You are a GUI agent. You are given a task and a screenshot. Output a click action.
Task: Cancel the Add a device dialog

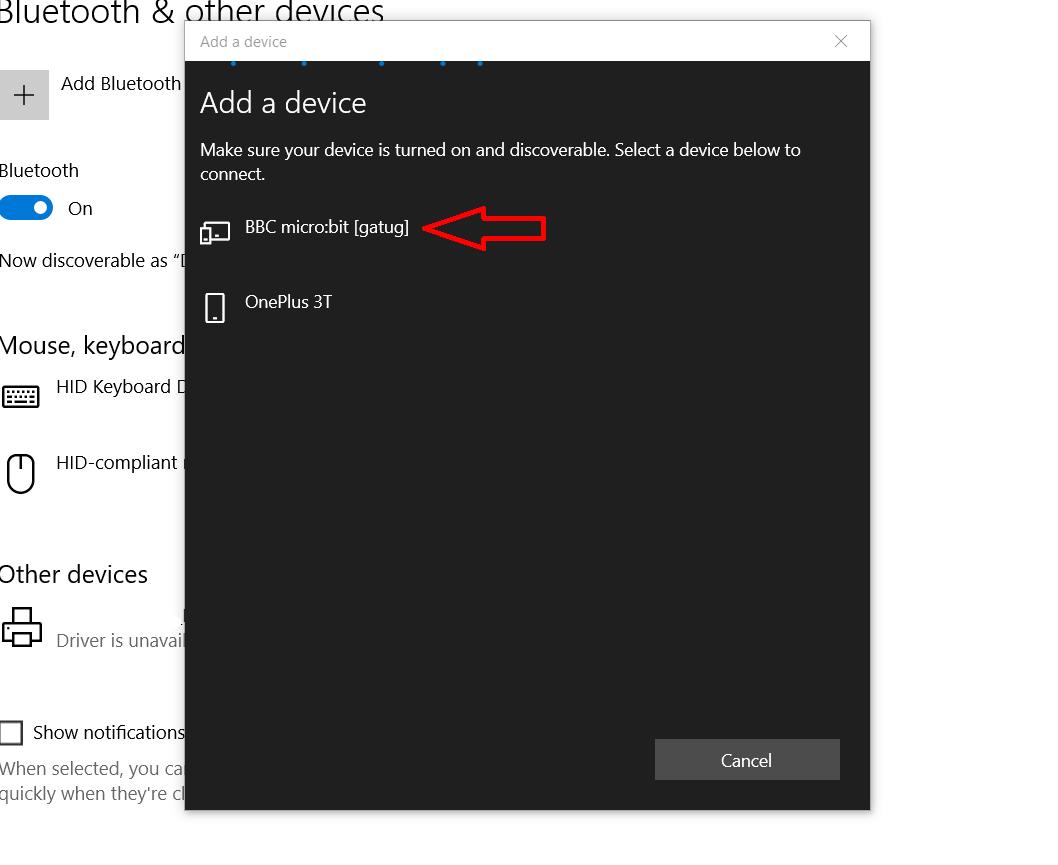747,760
